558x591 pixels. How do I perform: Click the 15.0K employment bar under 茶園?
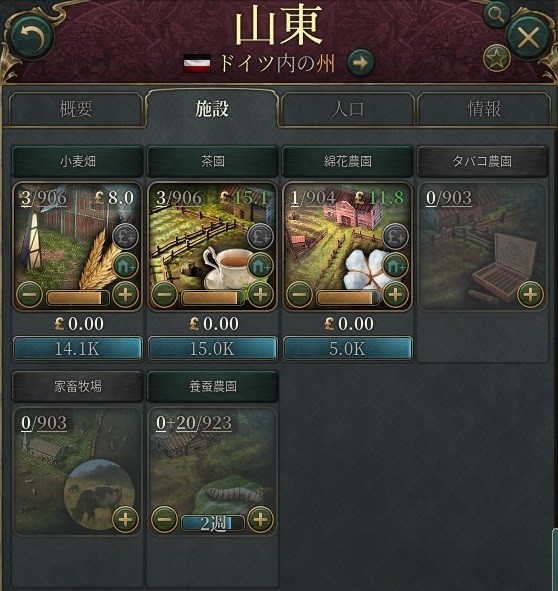click(213, 349)
